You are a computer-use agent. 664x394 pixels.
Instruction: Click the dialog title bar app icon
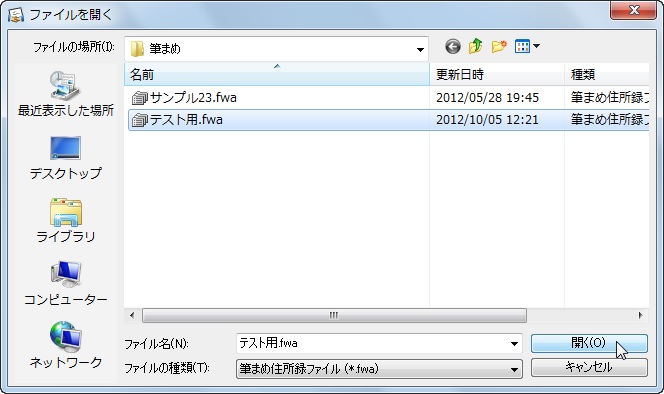[x=16, y=14]
